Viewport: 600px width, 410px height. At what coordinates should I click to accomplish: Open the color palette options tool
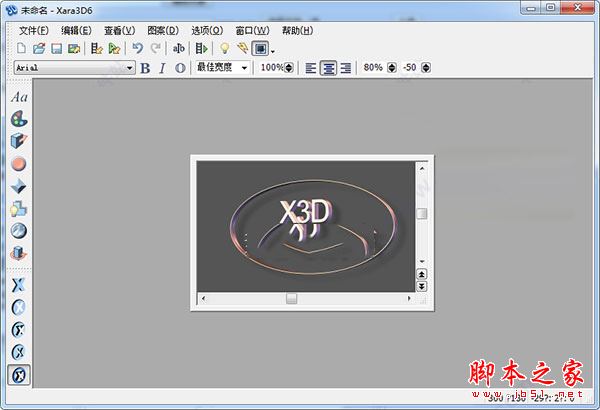tap(19, 119)
